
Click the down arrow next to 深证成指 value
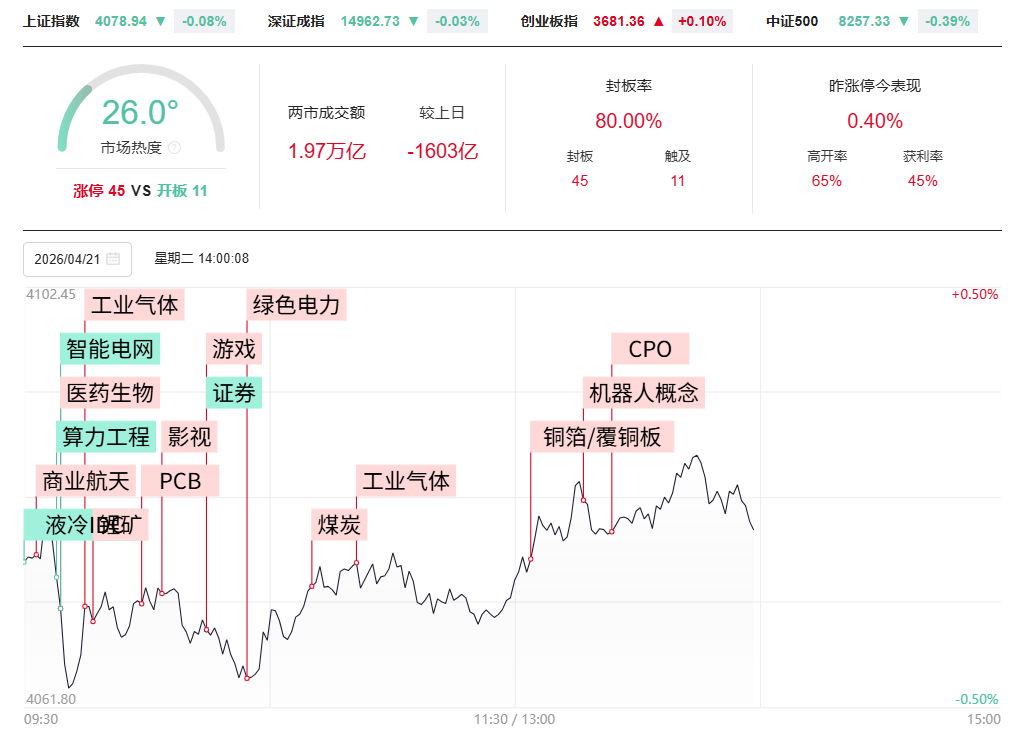click(x=414, y=21)
